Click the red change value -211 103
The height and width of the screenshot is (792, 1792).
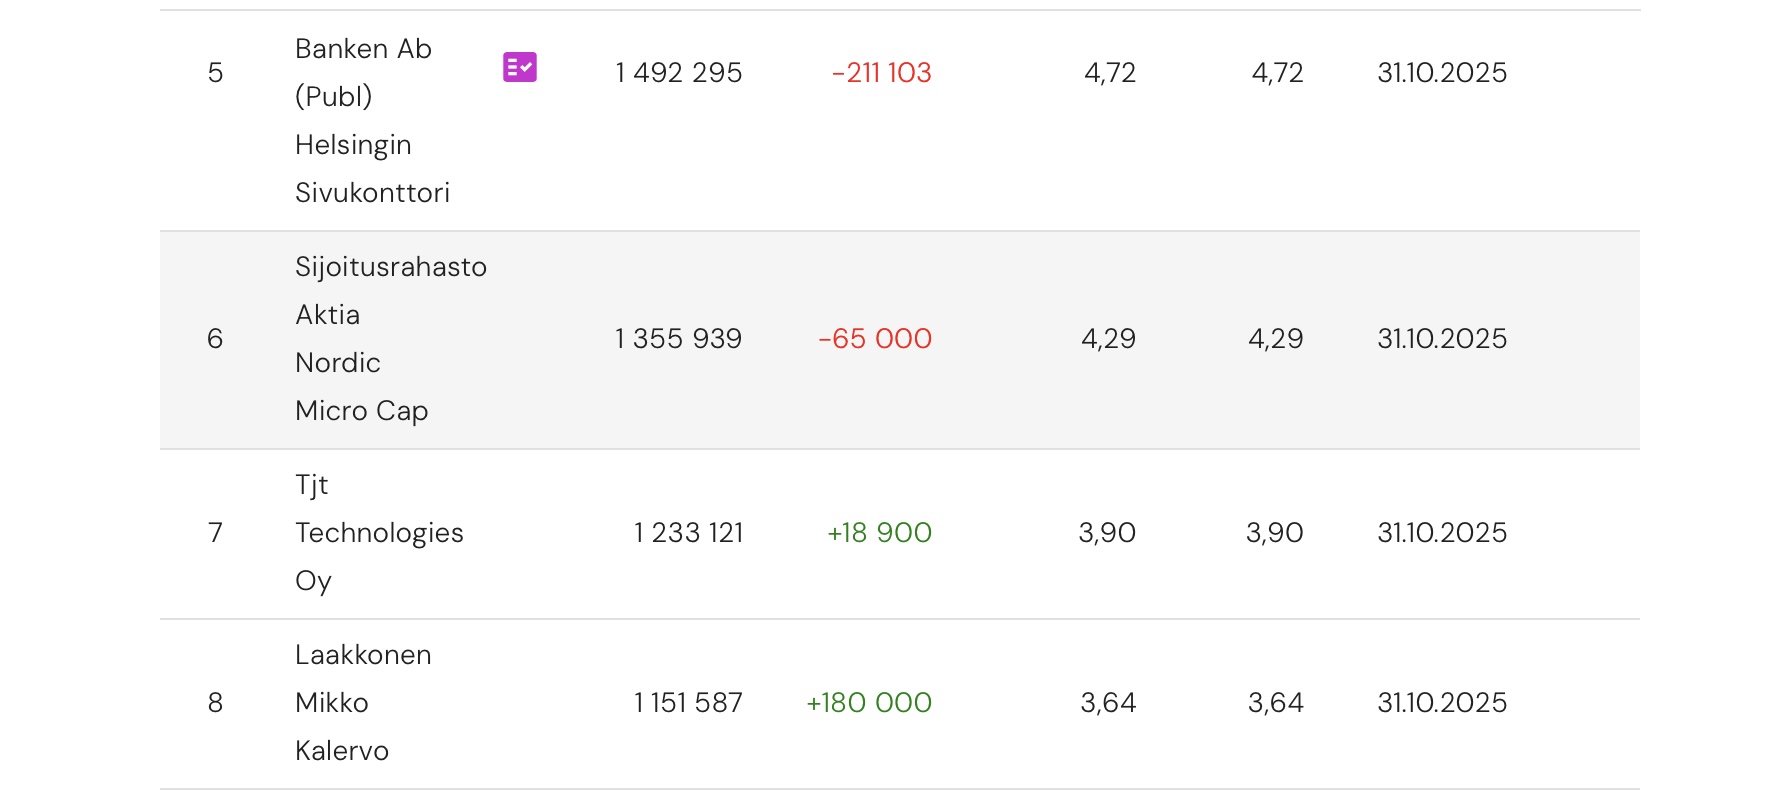(x=881, y=73)
